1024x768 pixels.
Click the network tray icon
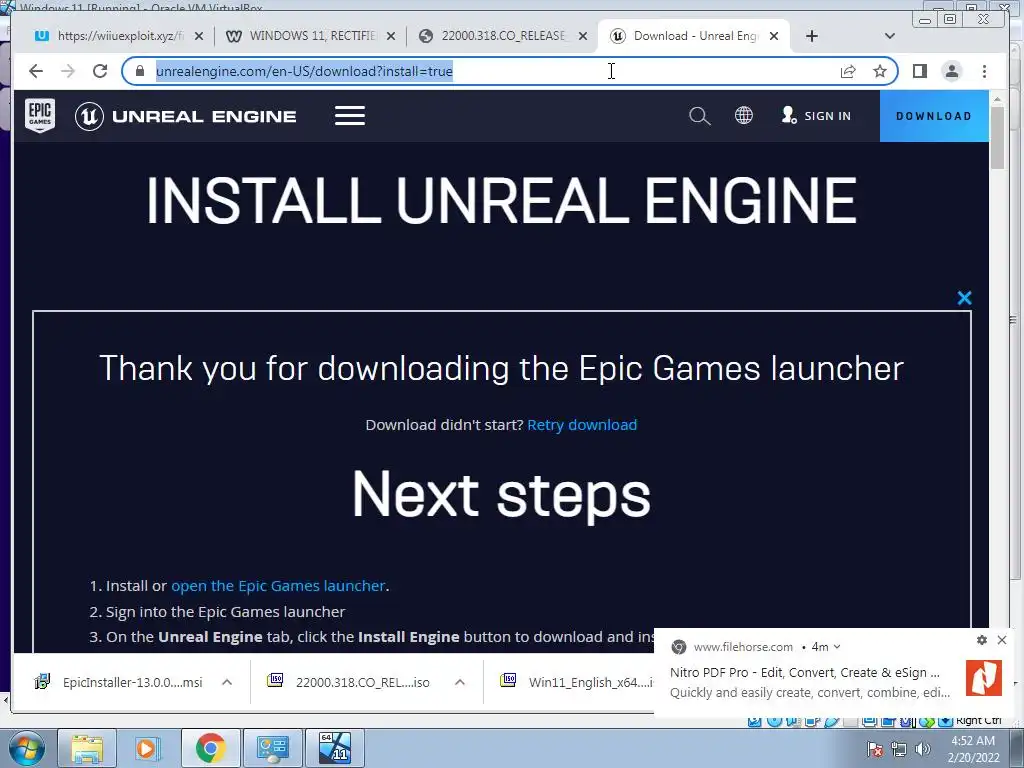click(x=899, y=749)
